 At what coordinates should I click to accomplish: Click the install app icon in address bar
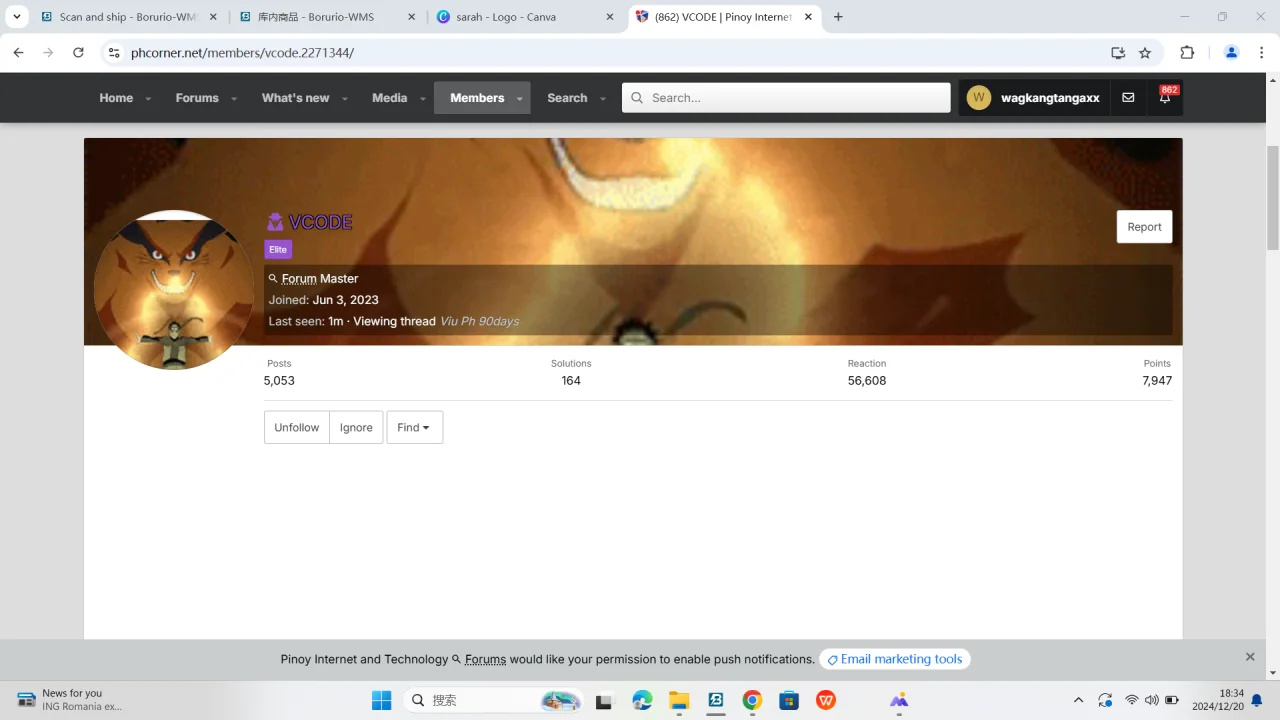[1118, 53]
